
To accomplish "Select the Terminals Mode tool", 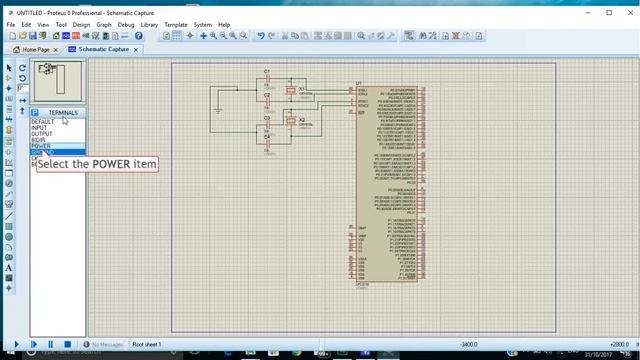I will click(9, 141).
